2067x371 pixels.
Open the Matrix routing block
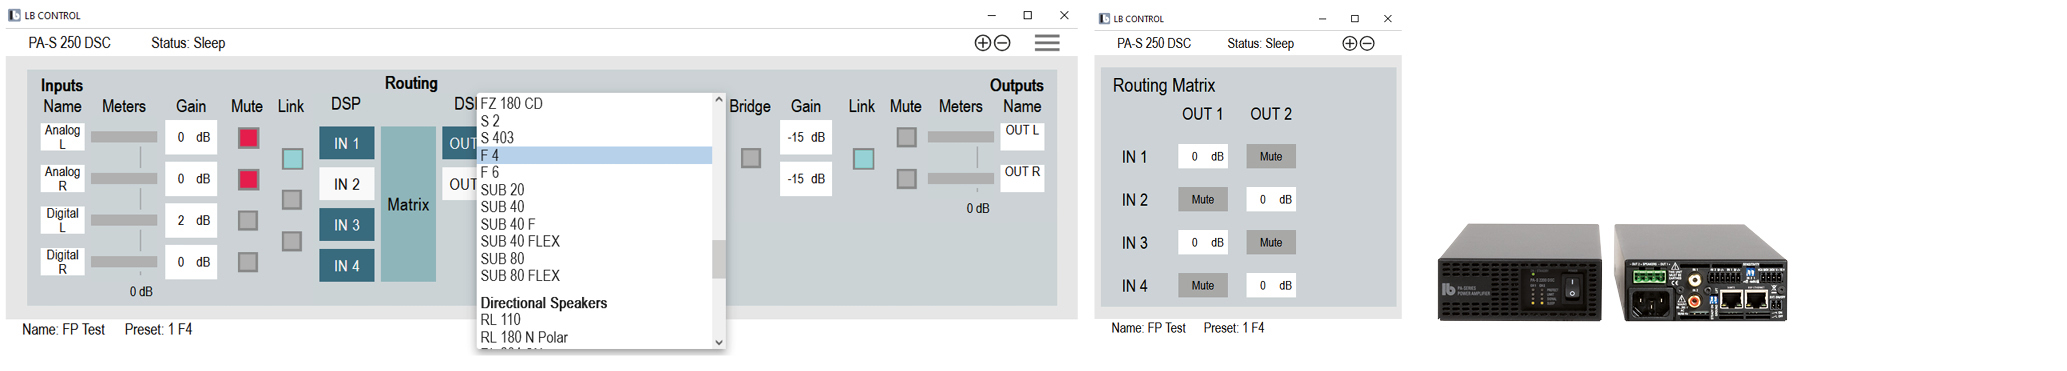[408, 204]
